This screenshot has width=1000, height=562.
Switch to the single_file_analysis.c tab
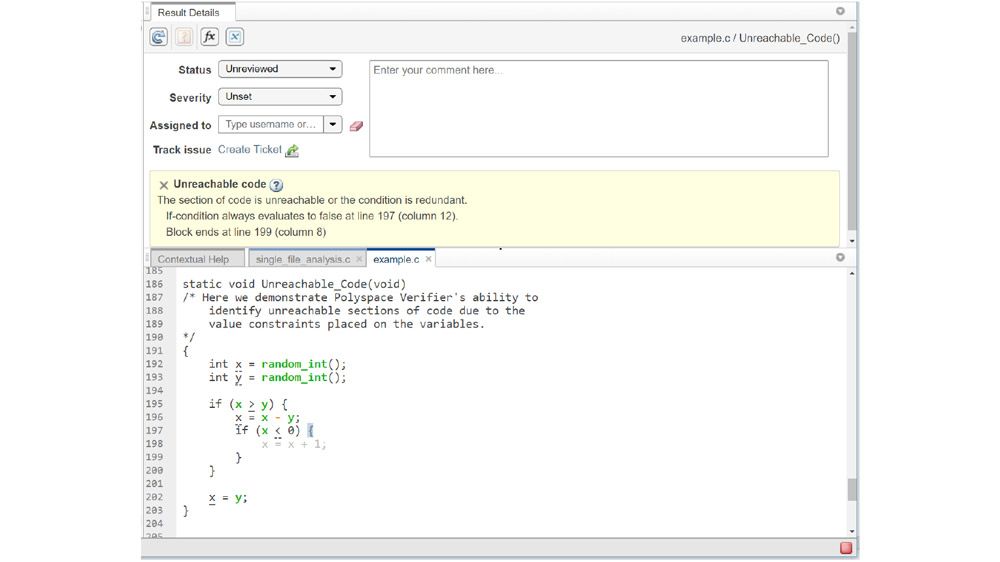pos(302,259)
